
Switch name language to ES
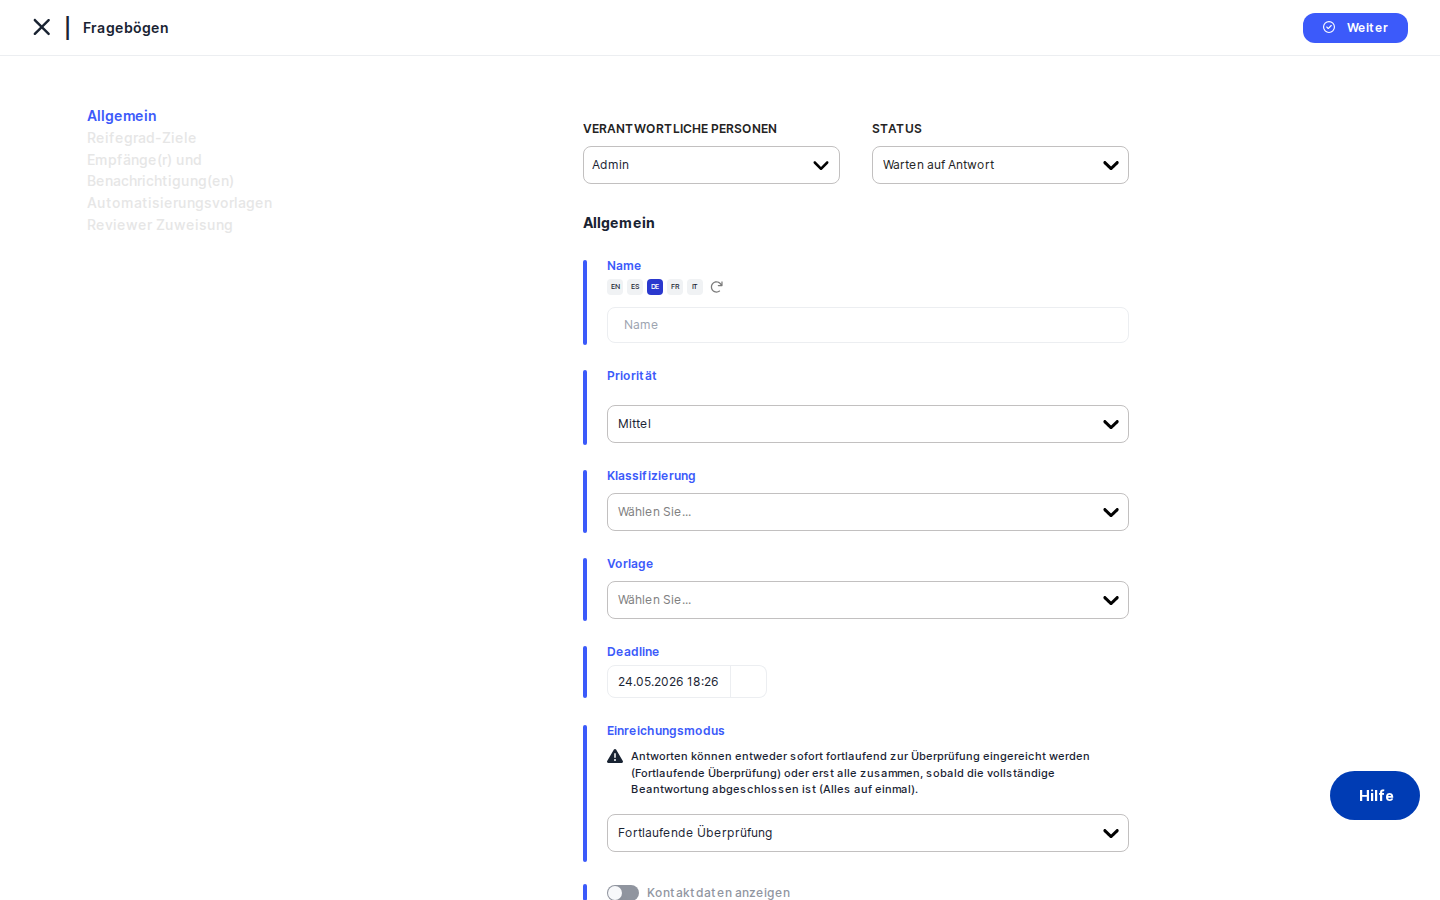[x=635, y=287]
